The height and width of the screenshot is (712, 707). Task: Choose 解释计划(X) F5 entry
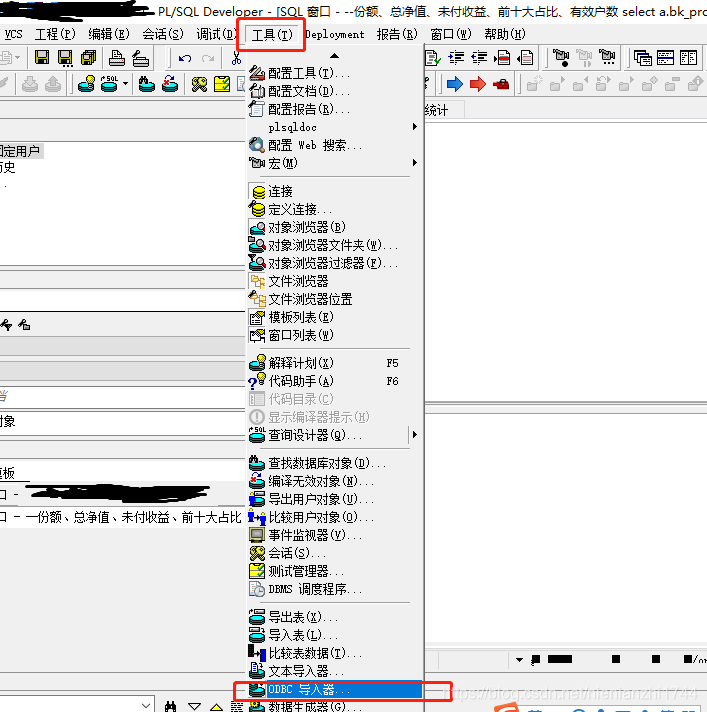(x=335, y=363)
